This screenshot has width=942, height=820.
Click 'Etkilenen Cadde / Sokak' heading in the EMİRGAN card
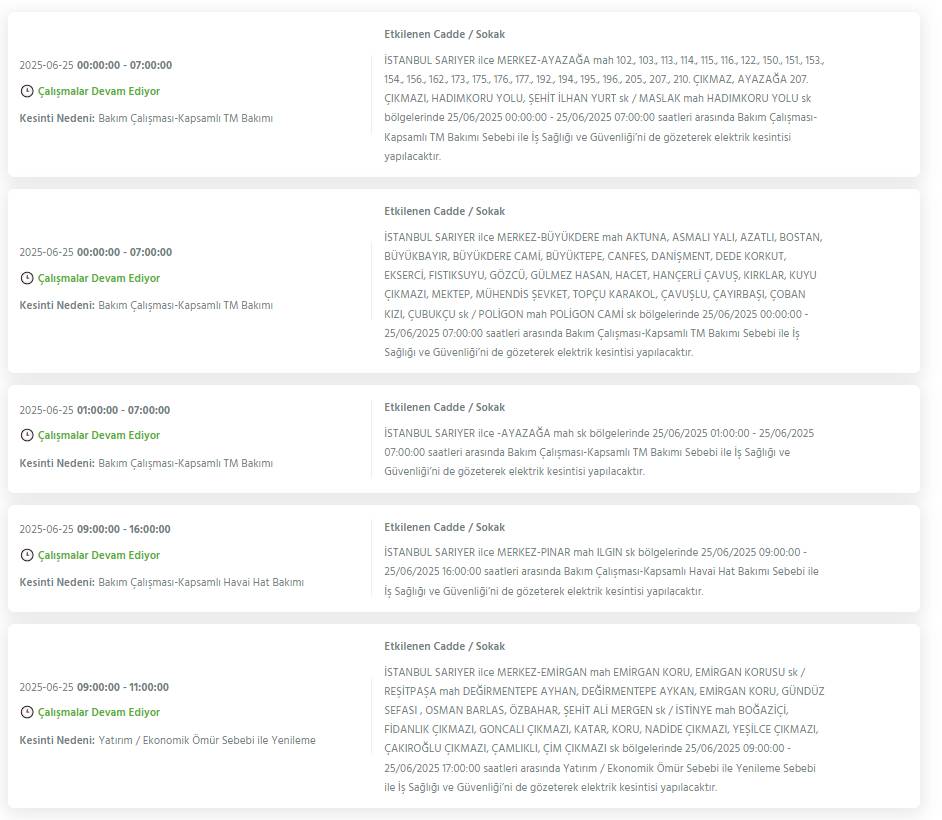point(445,646)
